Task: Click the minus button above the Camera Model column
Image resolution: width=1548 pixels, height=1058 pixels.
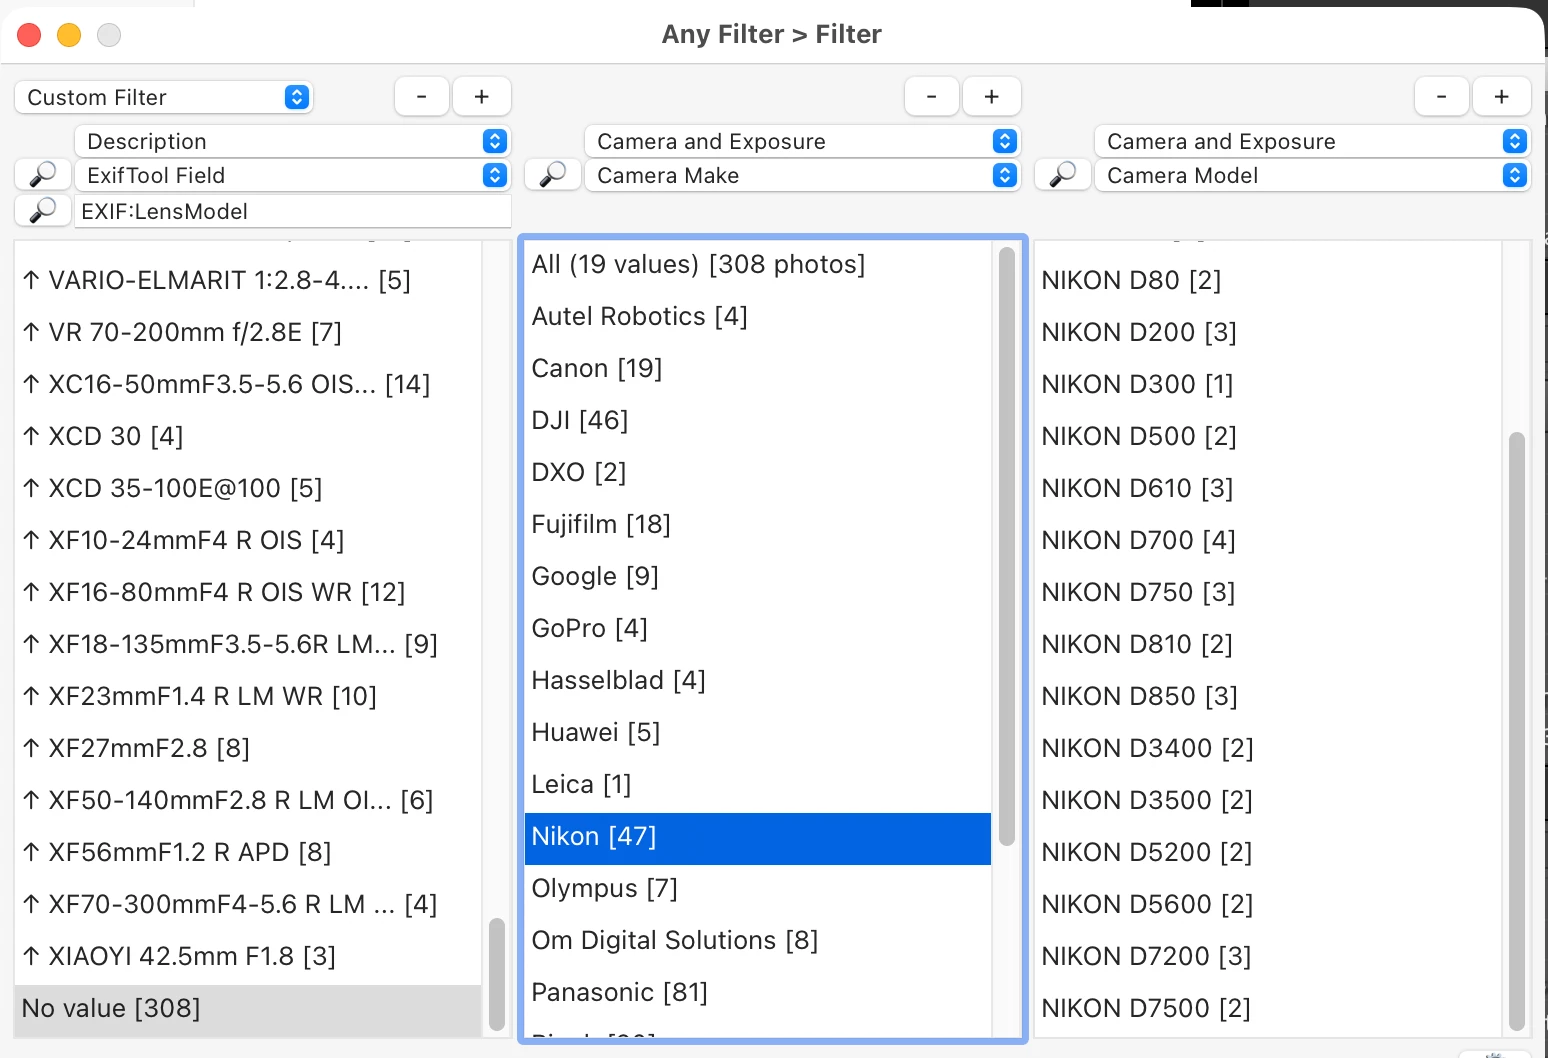Action: pyautogui.click(x=1442, y=97)
